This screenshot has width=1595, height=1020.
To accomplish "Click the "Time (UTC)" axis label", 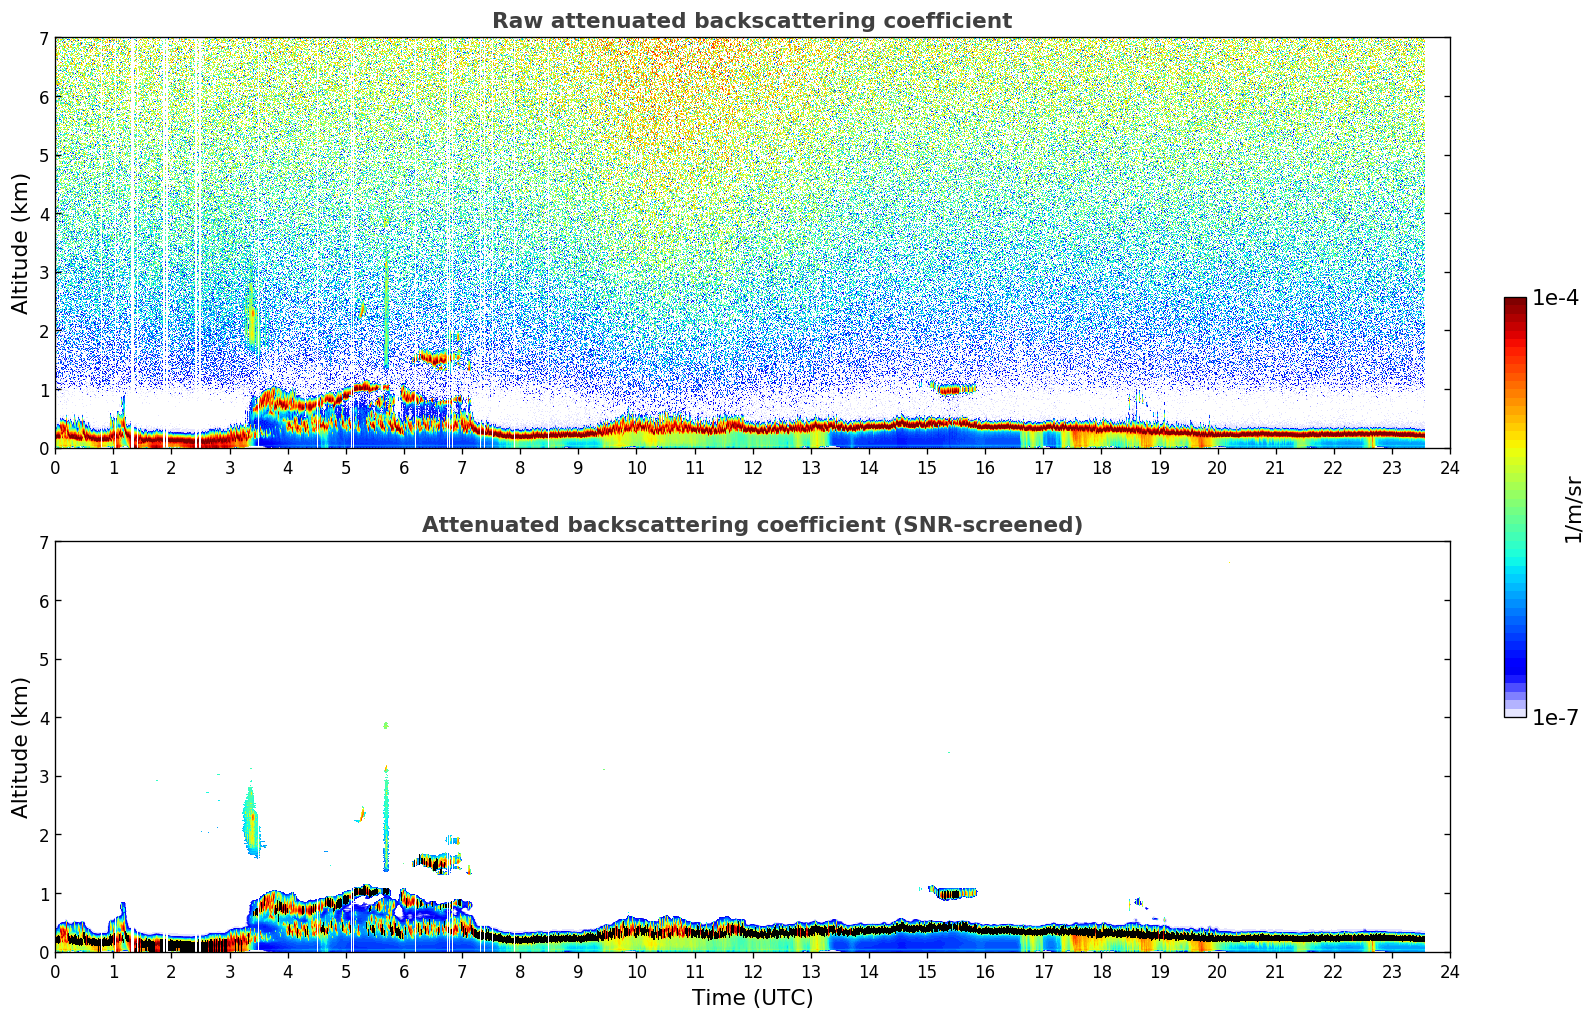I will pos(752,998).
